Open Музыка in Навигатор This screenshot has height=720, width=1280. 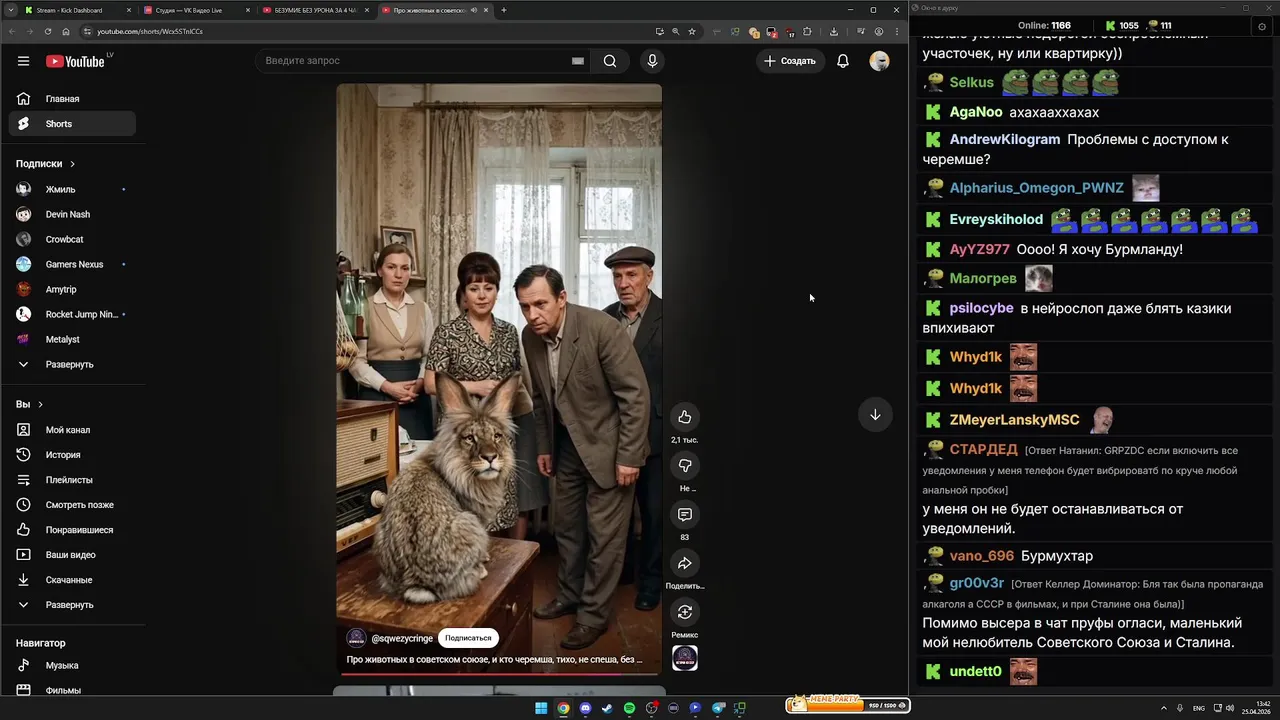[x=72, y=666]
